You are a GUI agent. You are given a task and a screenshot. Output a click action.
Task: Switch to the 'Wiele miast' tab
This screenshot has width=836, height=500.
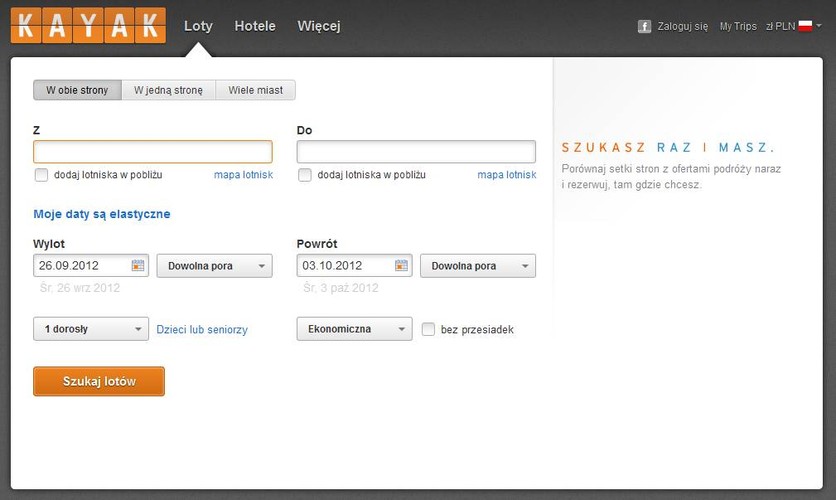pyautogui.click(x=255, y=90)
